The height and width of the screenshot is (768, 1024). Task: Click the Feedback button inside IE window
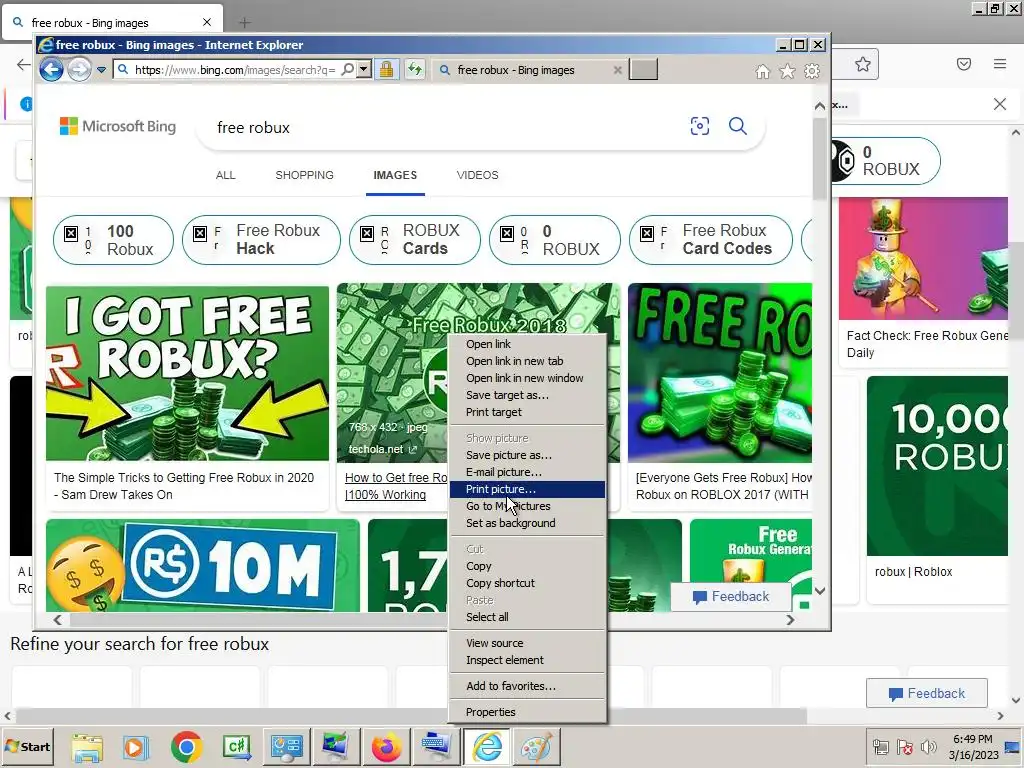[x=731, y=597]
